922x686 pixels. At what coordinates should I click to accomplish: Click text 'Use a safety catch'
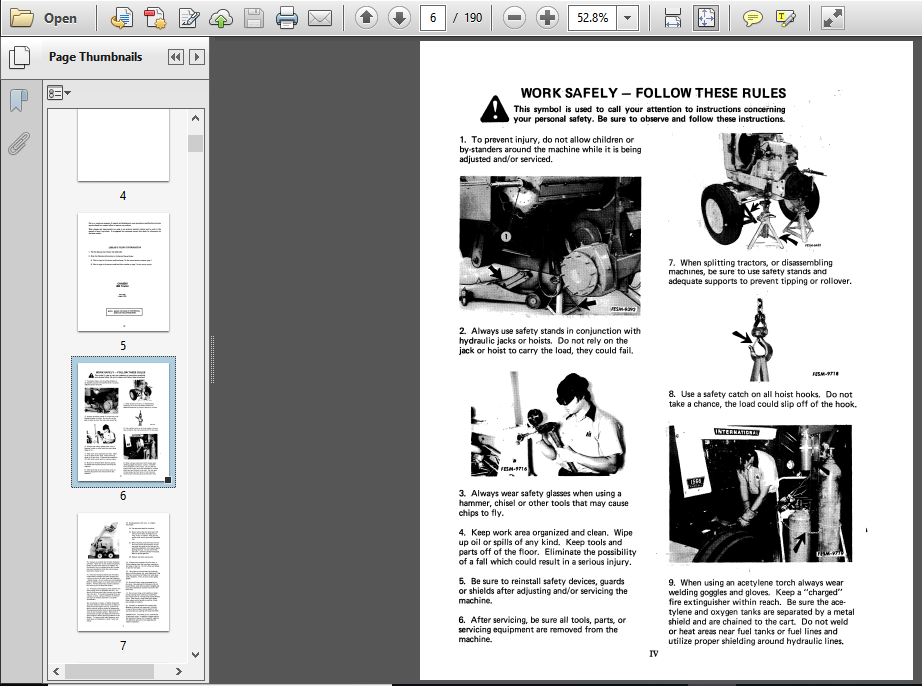coord(715,394)
